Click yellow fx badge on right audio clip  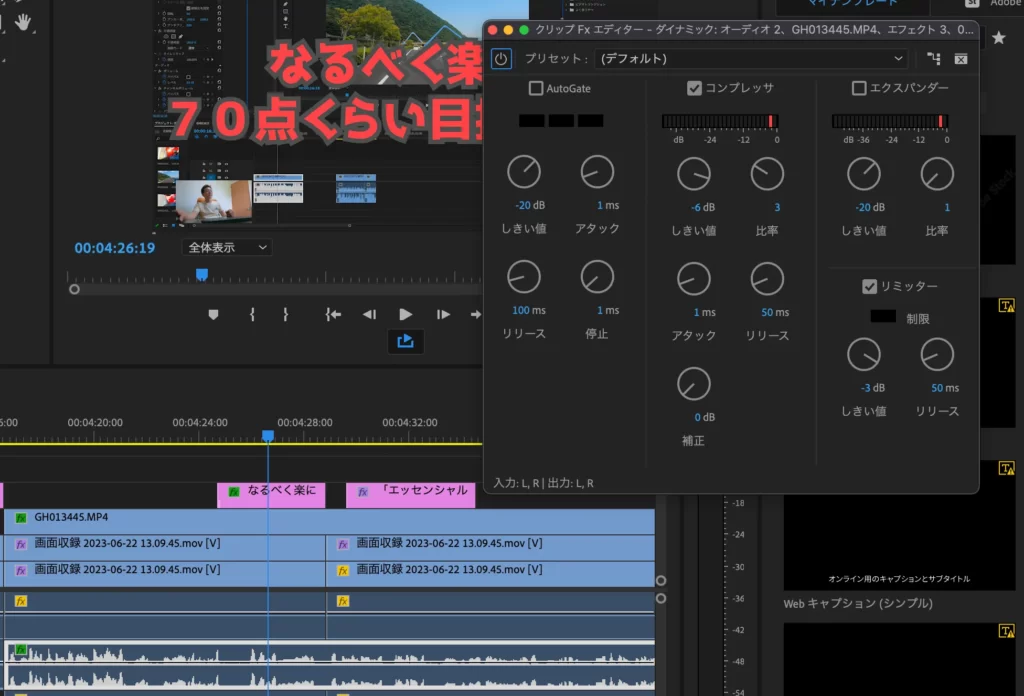[343, 601]
